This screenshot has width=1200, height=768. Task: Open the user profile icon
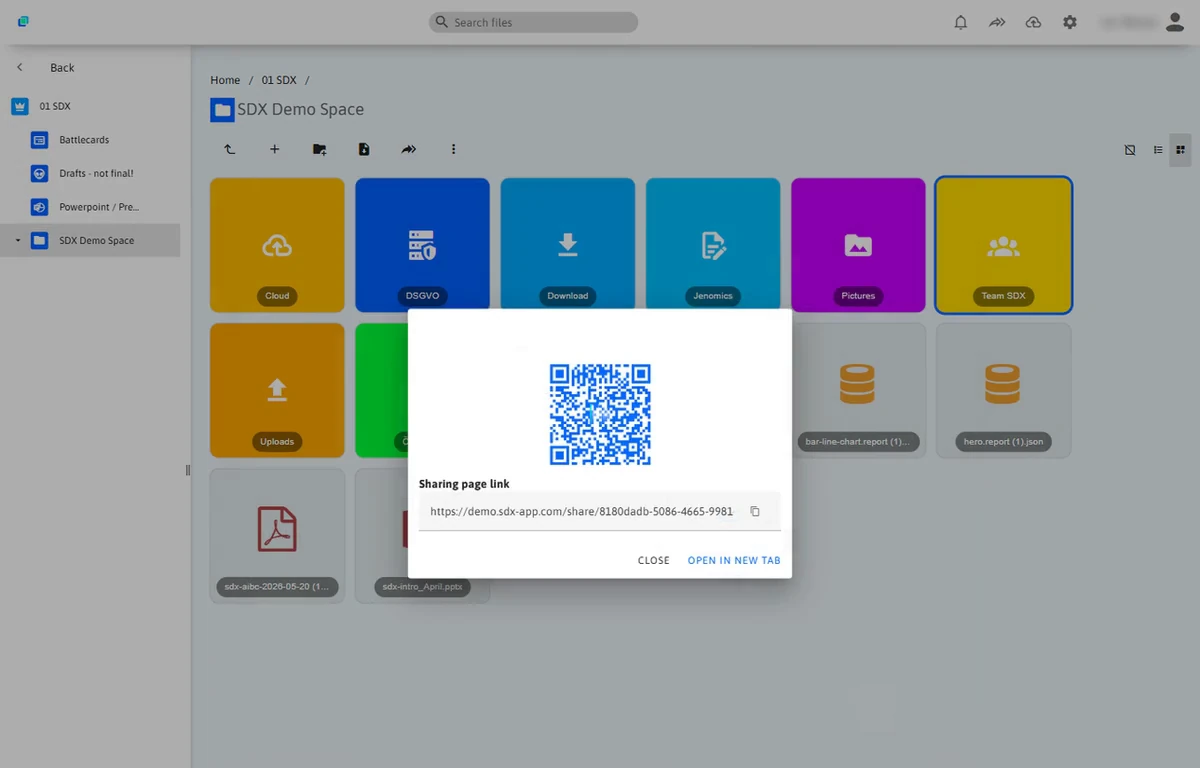(1175, 22)
